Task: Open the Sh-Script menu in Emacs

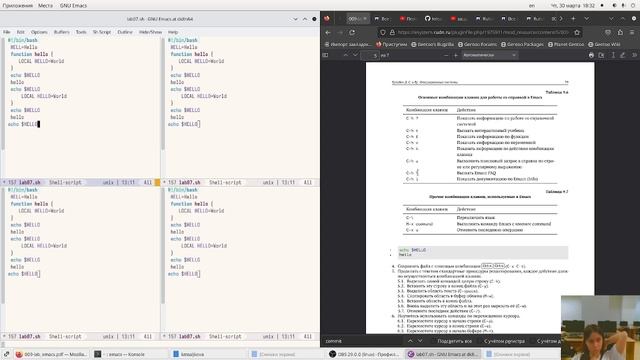Action: coord(102,32)
